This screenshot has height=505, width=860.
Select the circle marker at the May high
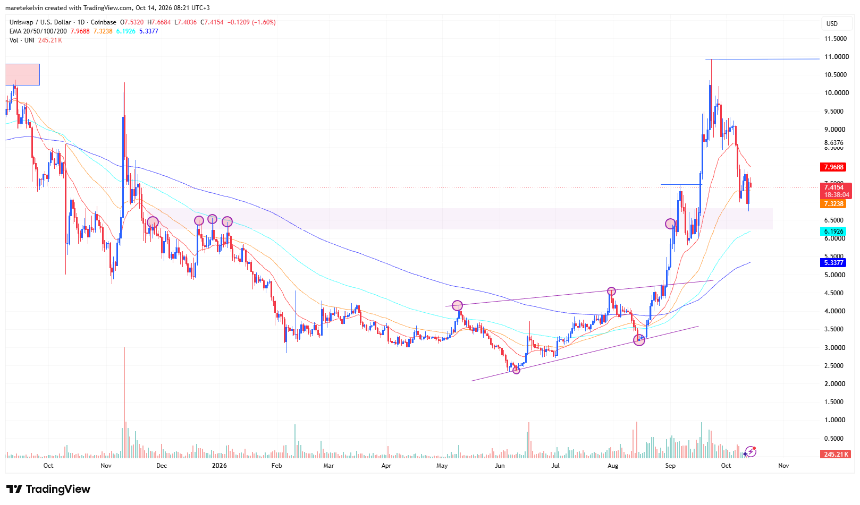(457, 305)
